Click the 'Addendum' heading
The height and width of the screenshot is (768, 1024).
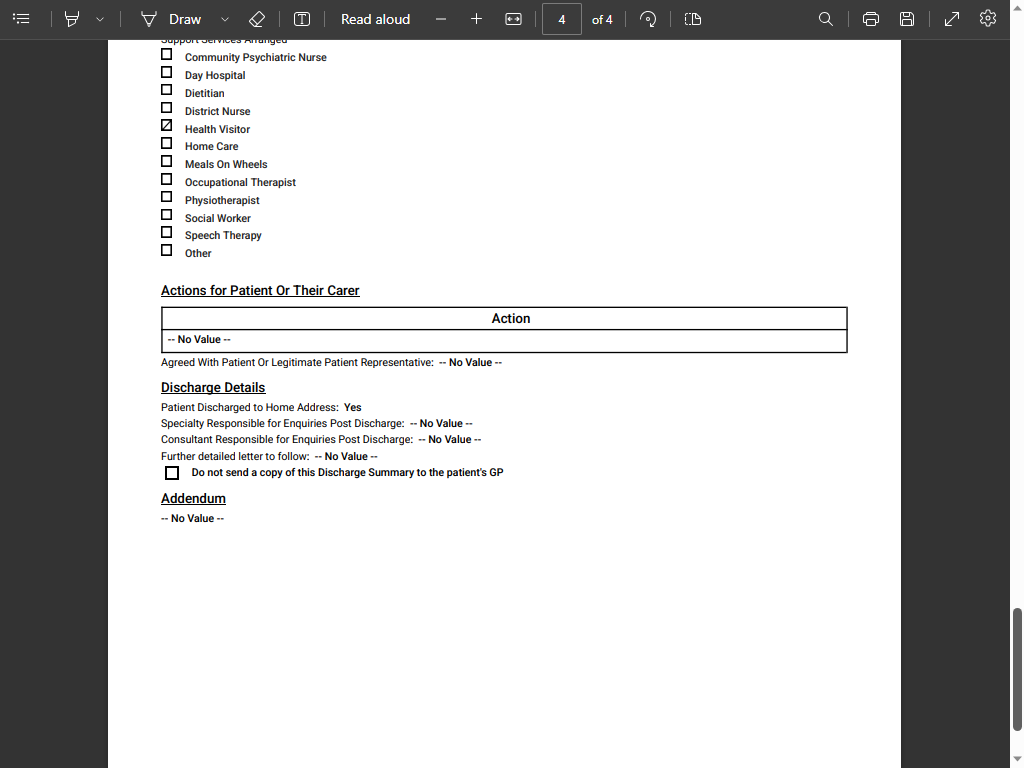click(193, 498)
